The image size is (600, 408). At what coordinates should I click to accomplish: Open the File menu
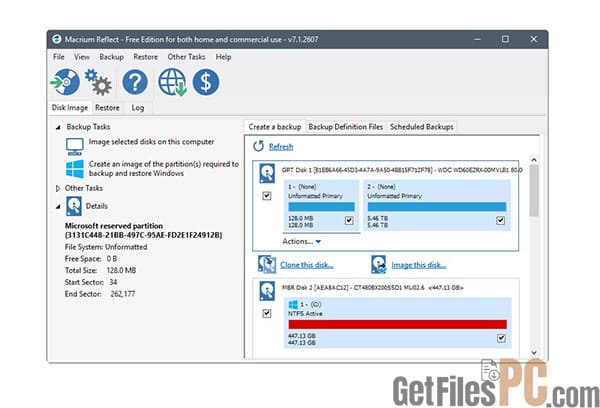click(x=59, y=57)
